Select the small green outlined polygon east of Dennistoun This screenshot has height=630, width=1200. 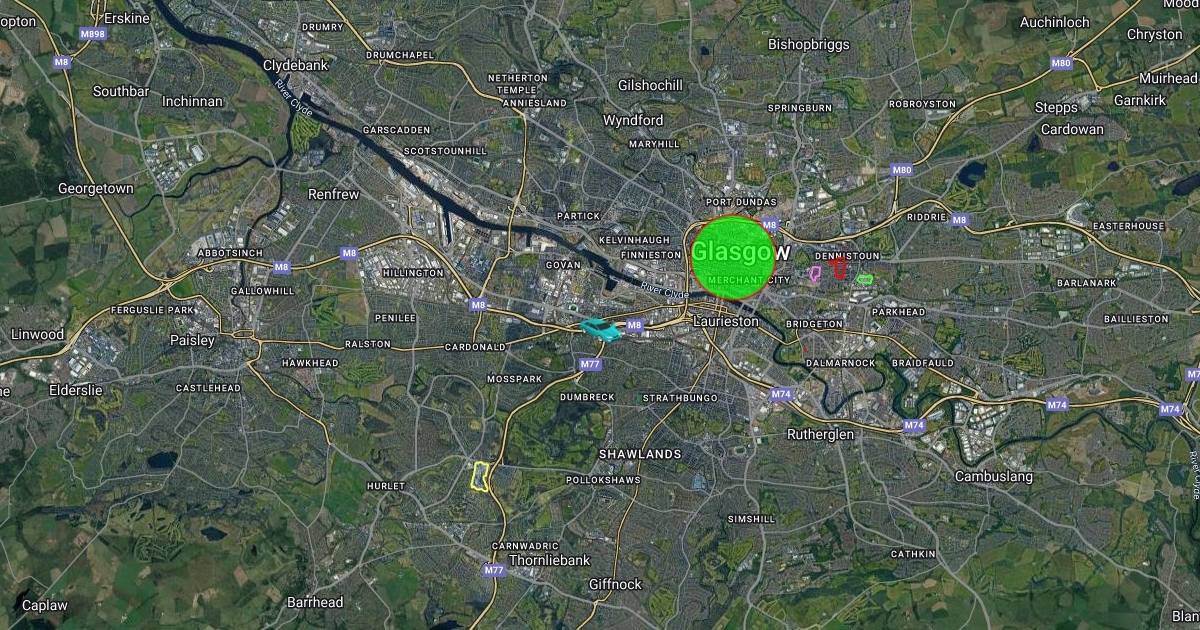tap(865, 278)
